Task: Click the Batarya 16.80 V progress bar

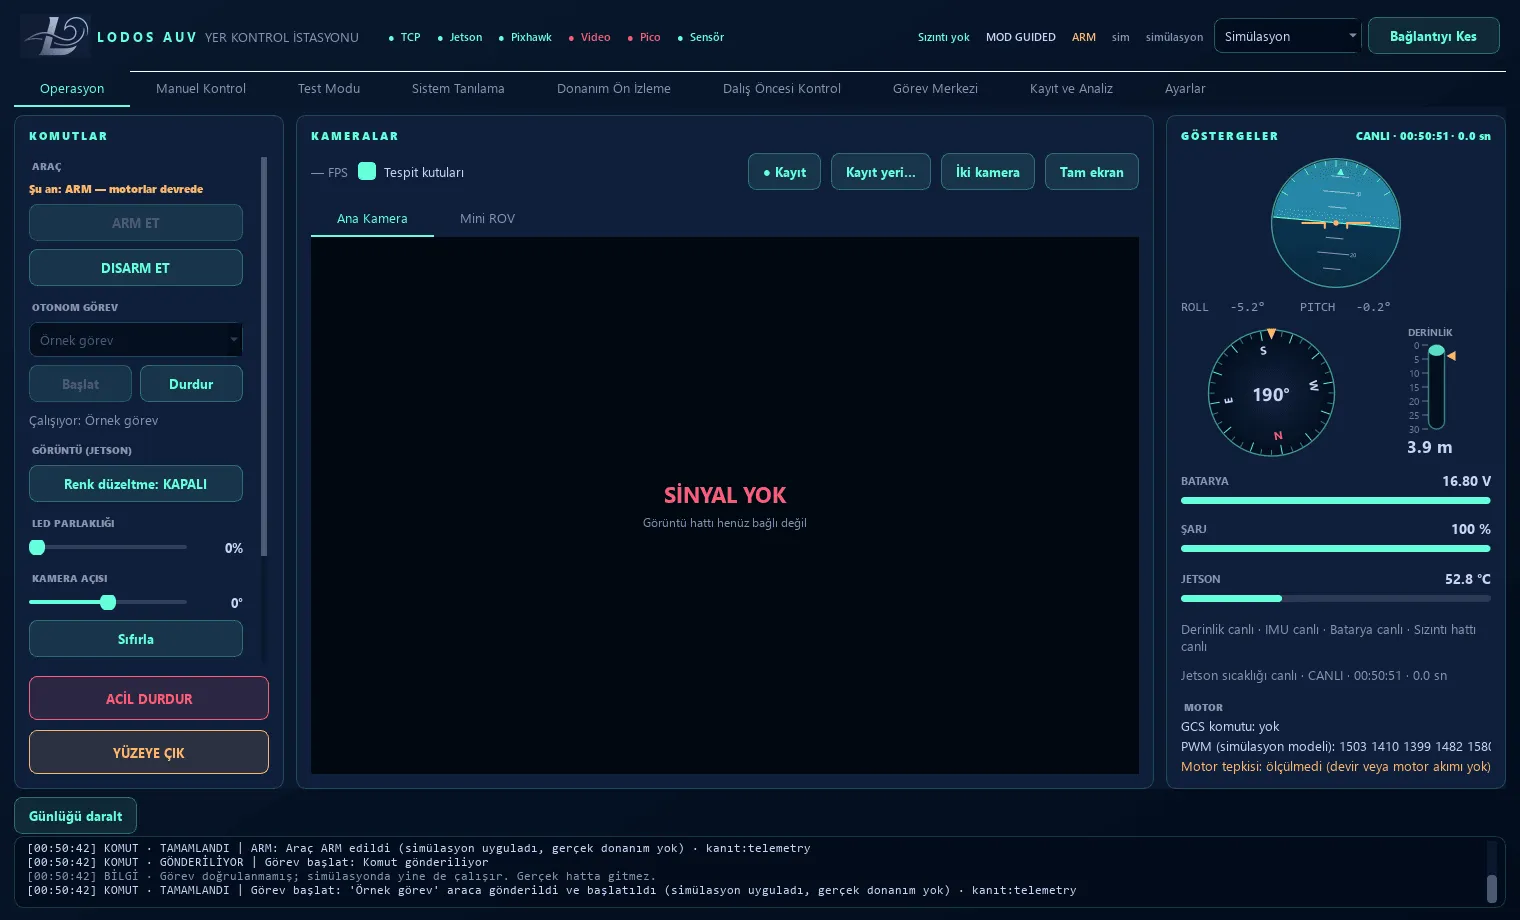Action: [x=1336, y=500]
